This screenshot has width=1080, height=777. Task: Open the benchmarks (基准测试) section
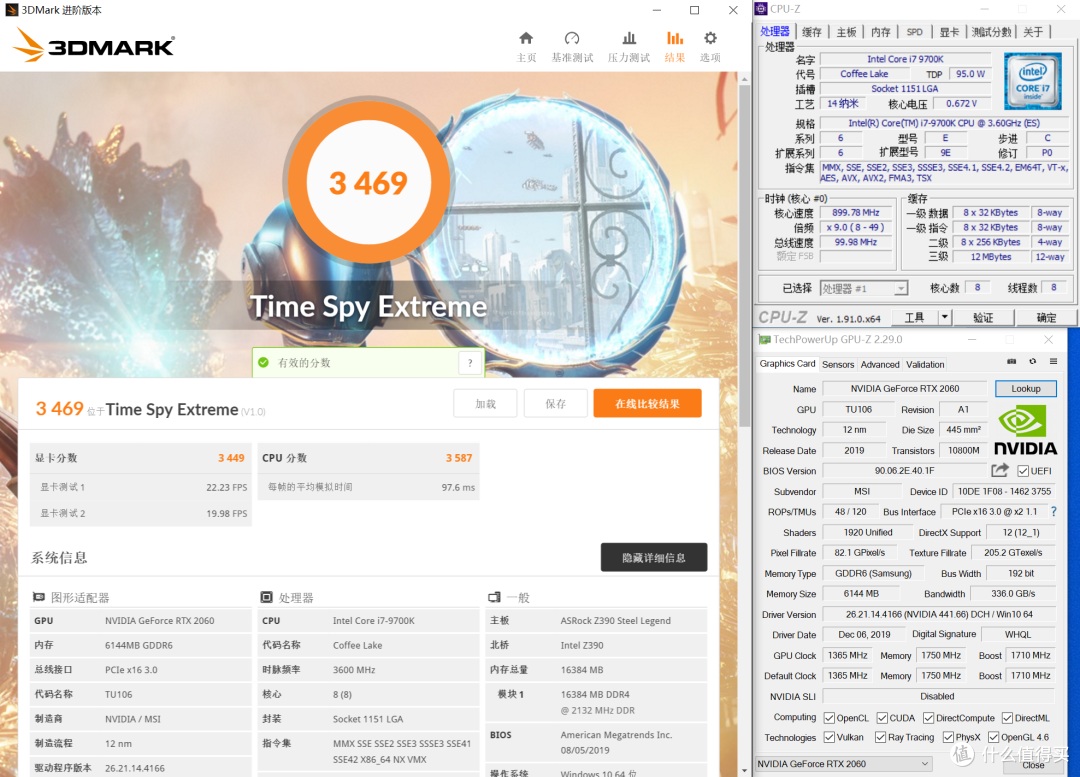point(572,47)
